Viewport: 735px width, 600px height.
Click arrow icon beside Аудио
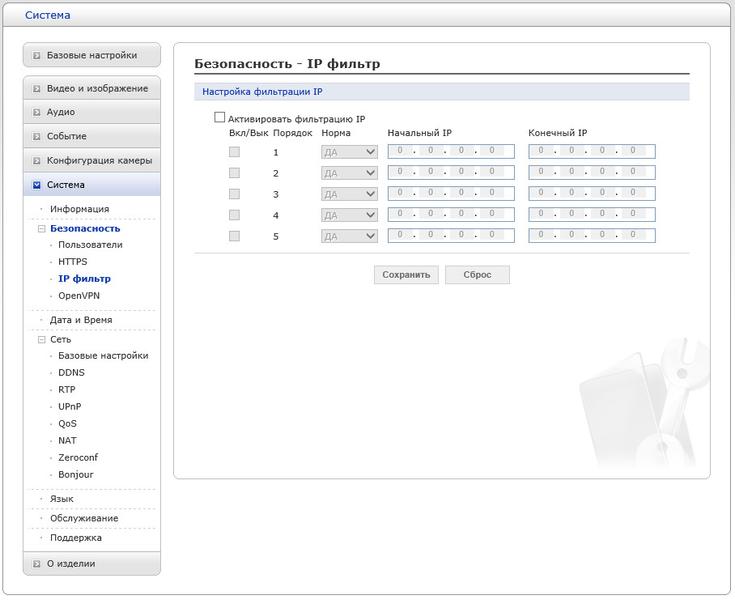[x=36, y=112]
